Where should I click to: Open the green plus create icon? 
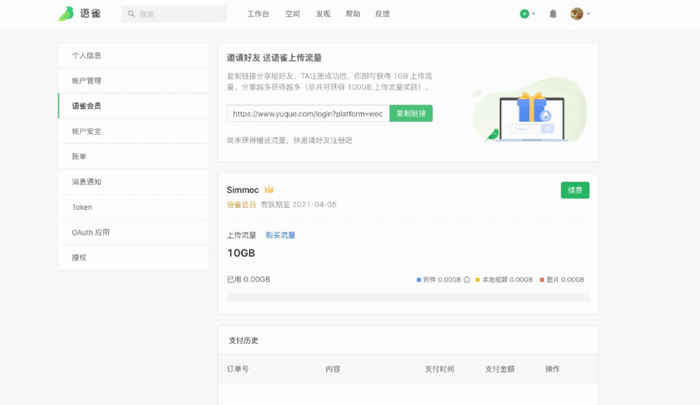pyautogui.click(x=524, y=14)
